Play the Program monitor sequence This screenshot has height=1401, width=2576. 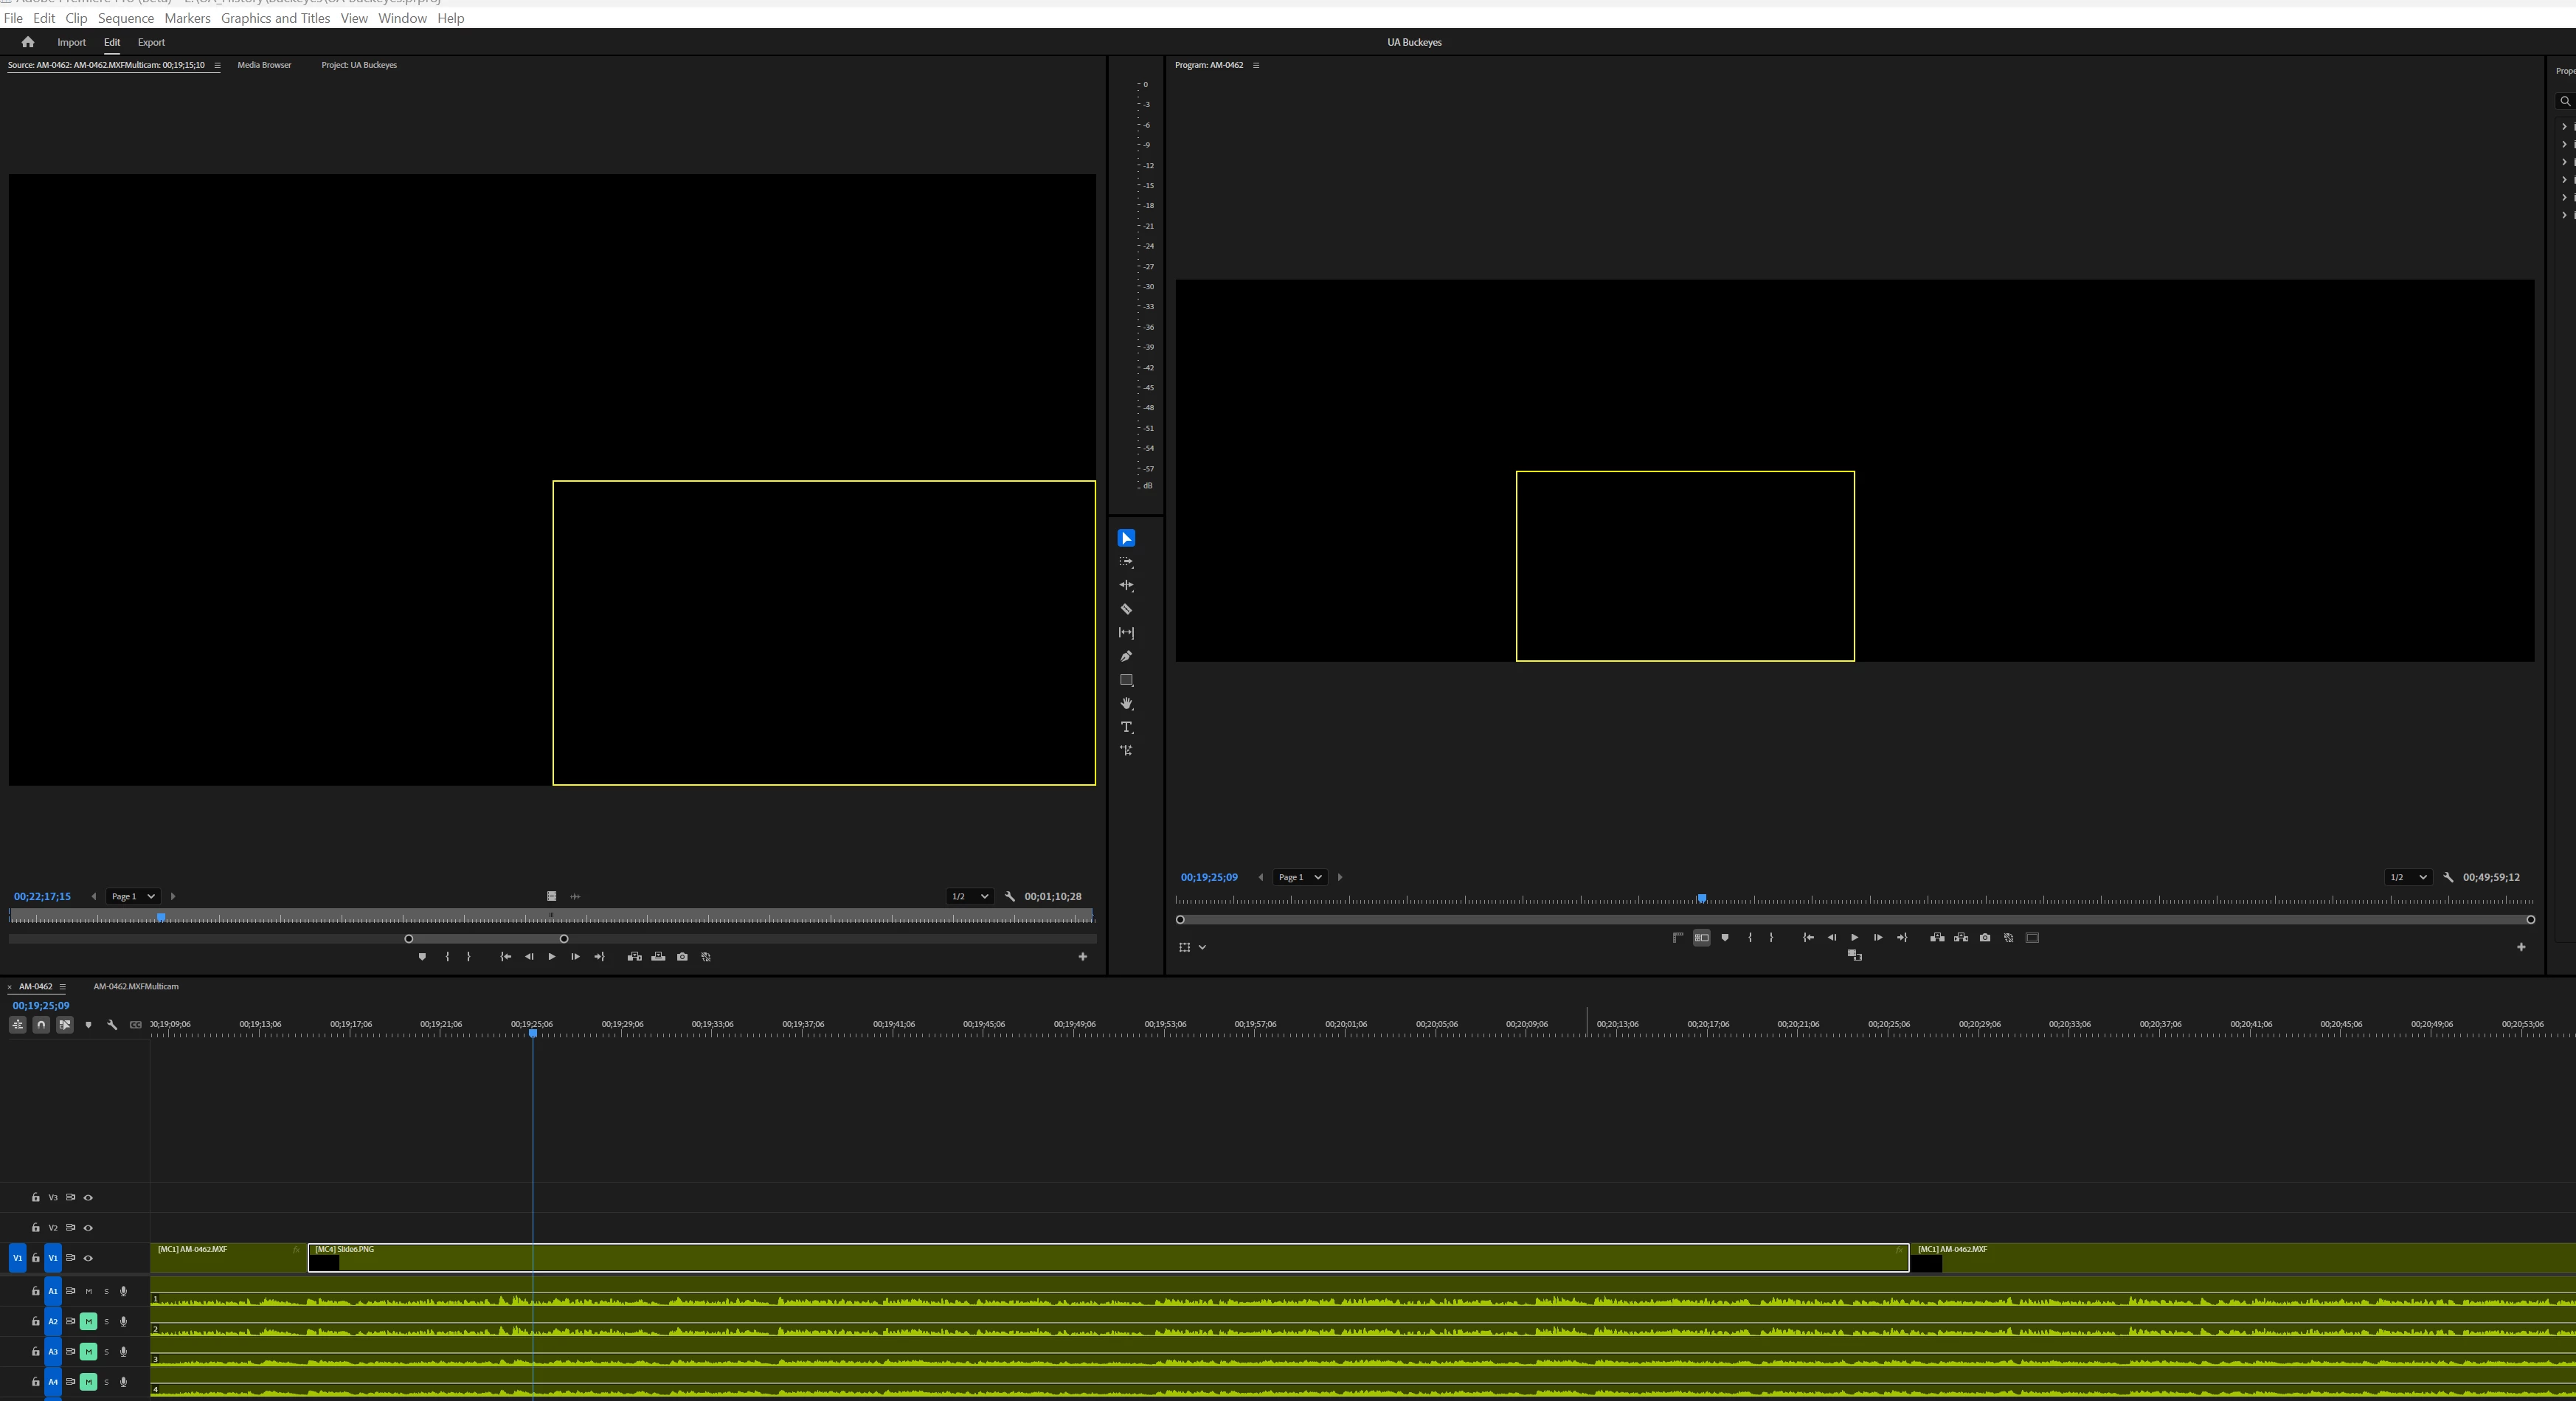1854,938
